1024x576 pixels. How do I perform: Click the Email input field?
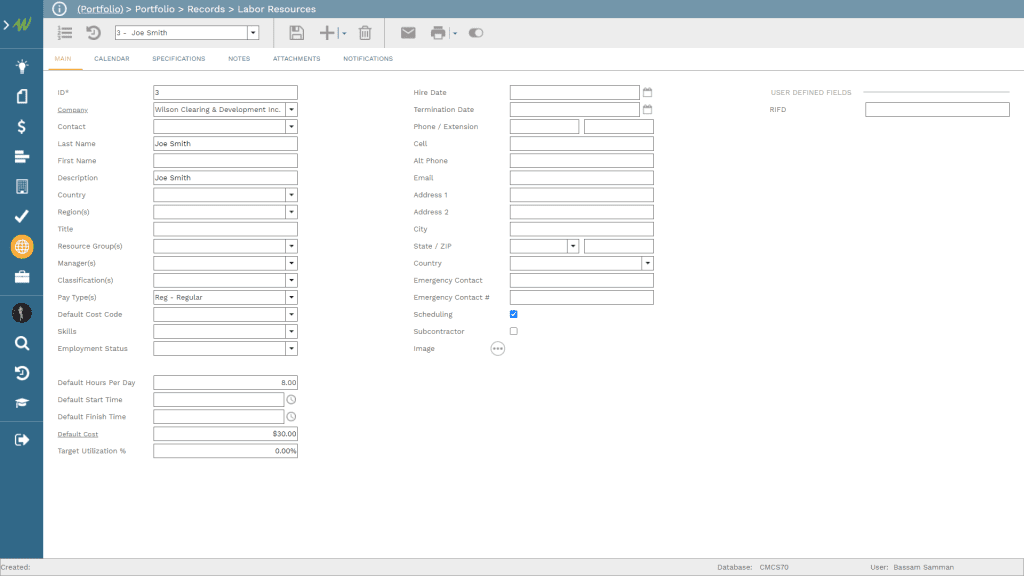tap(581, 178)
